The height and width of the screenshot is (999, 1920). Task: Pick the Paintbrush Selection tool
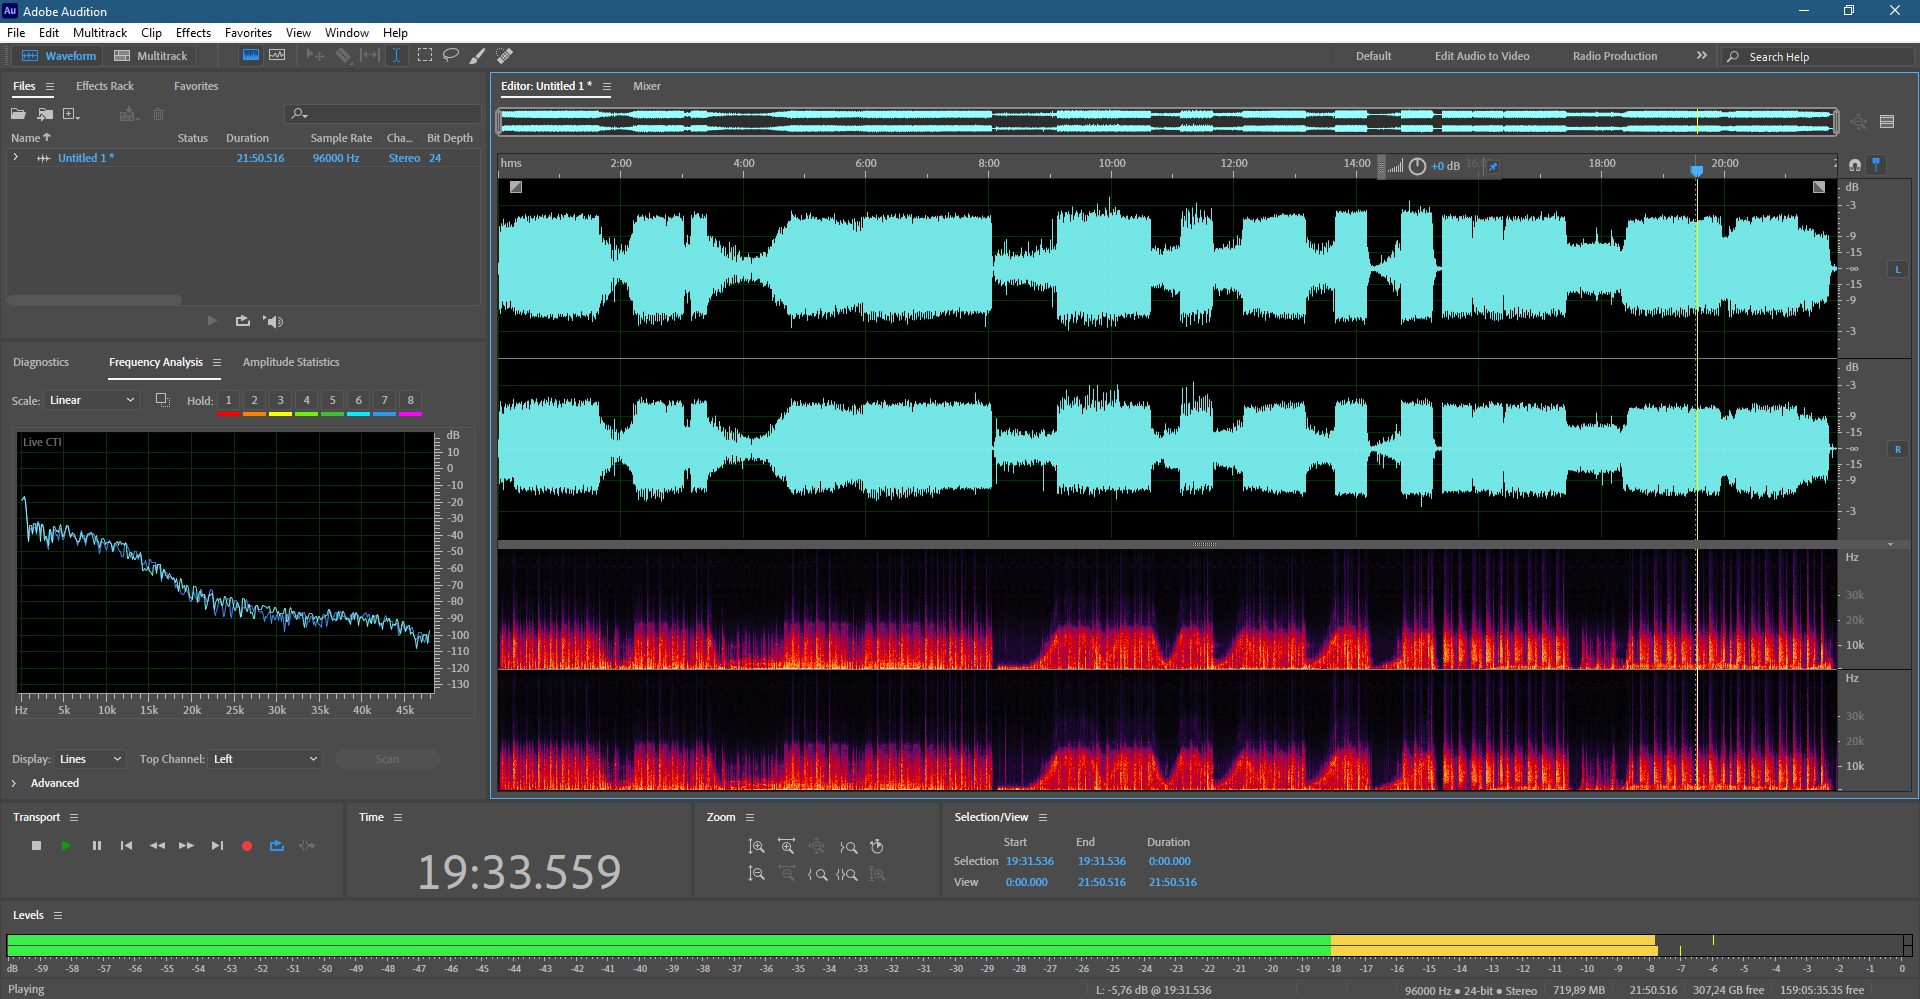(478, 55)
